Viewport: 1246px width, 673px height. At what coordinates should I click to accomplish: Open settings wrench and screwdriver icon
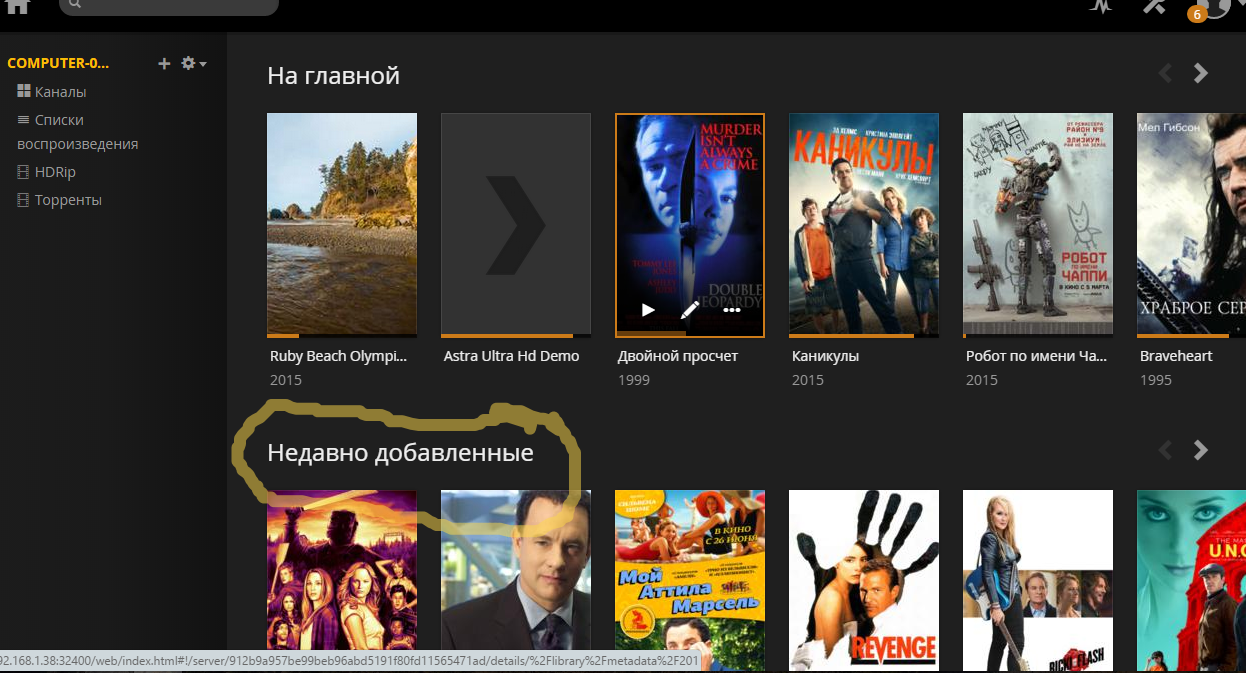click(x=1155, y=6)
